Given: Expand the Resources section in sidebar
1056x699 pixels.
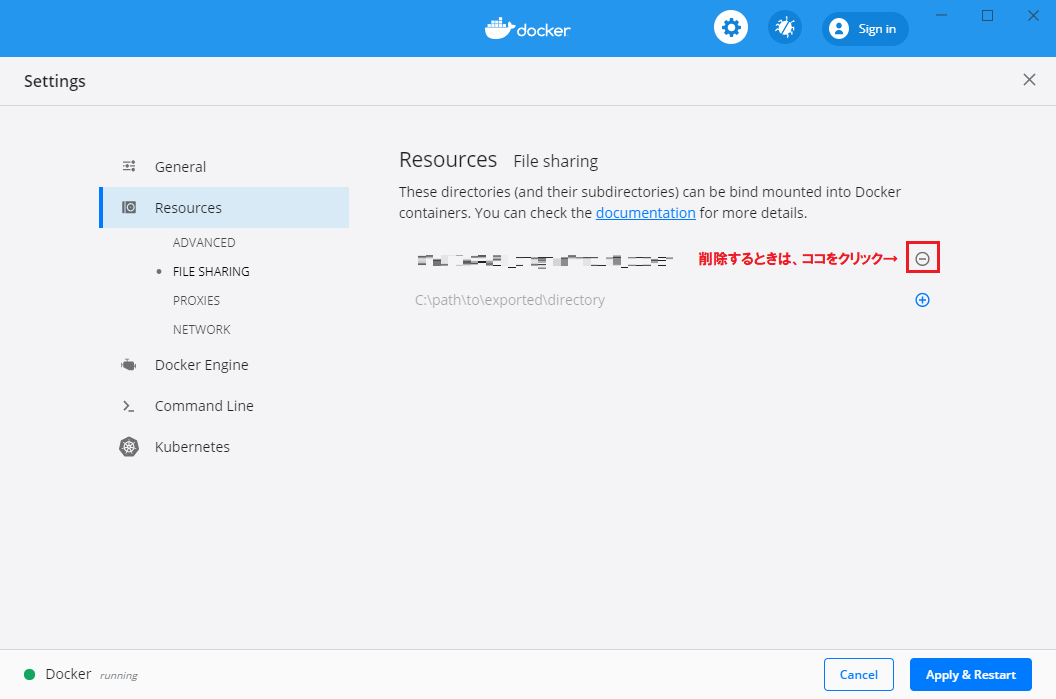Looking at the screenshot, I should (189, 207).
